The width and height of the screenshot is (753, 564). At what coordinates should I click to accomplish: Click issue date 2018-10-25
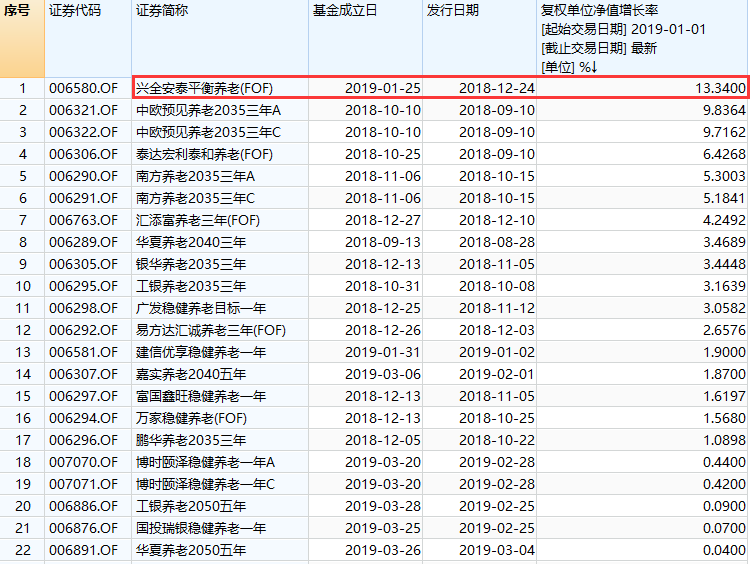click(497, 418)
